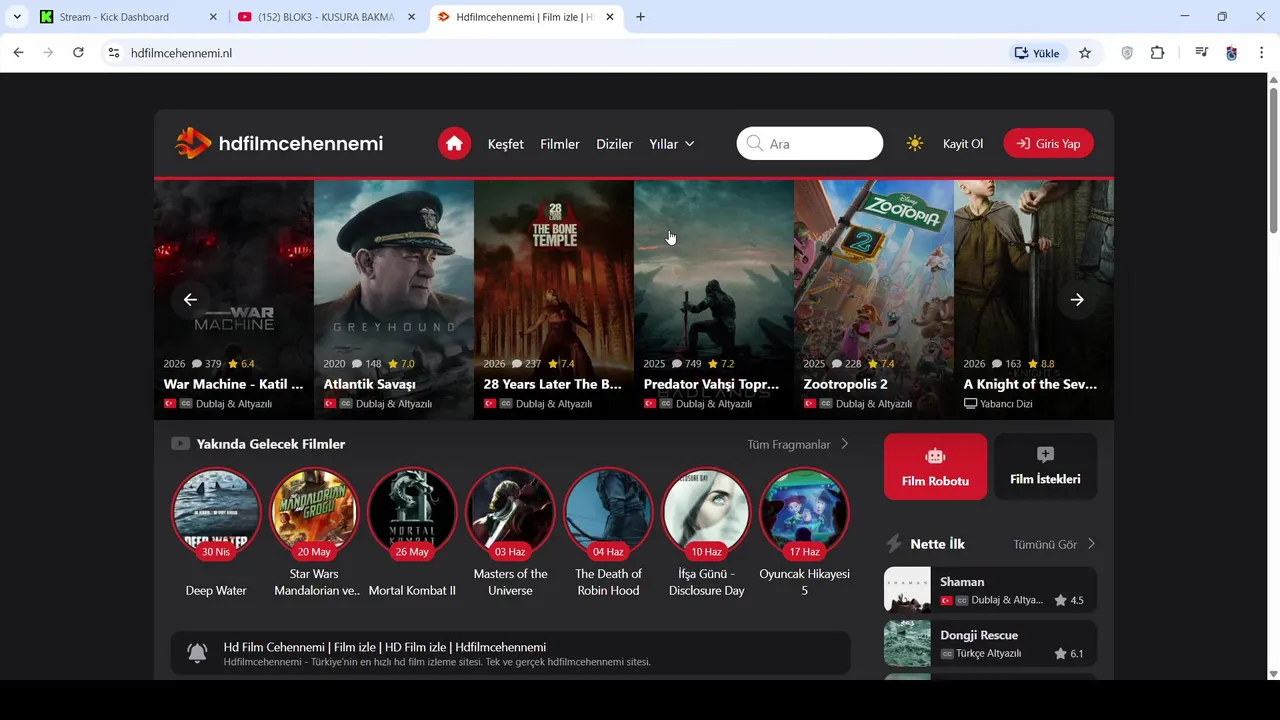Bookmark this page with star icon
Image resolution: width=1280 pixels, height=720 pixels.
click(1085, 53)
